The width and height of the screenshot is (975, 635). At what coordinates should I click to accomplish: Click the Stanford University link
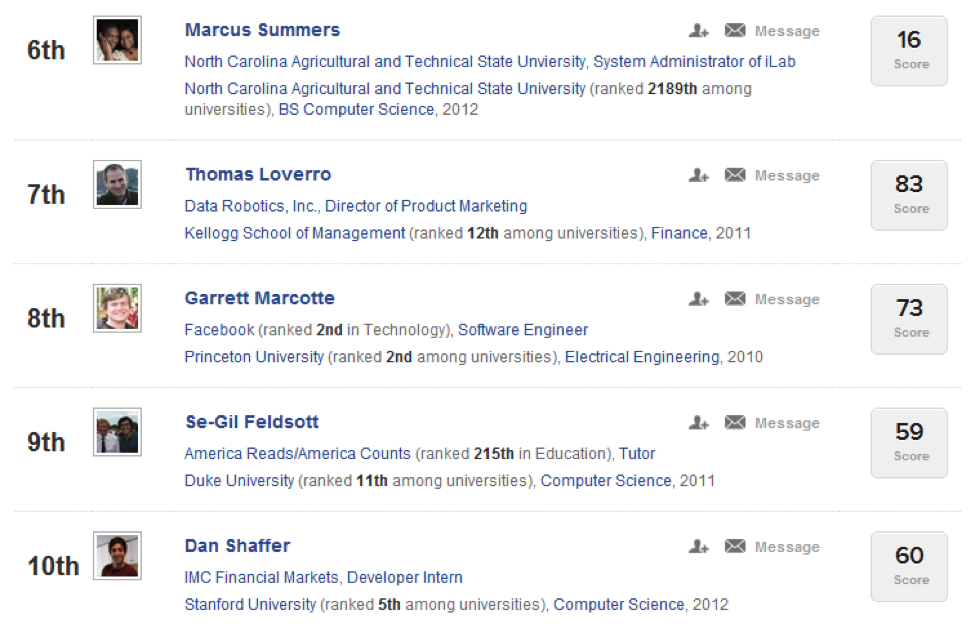tap(251, 605)
